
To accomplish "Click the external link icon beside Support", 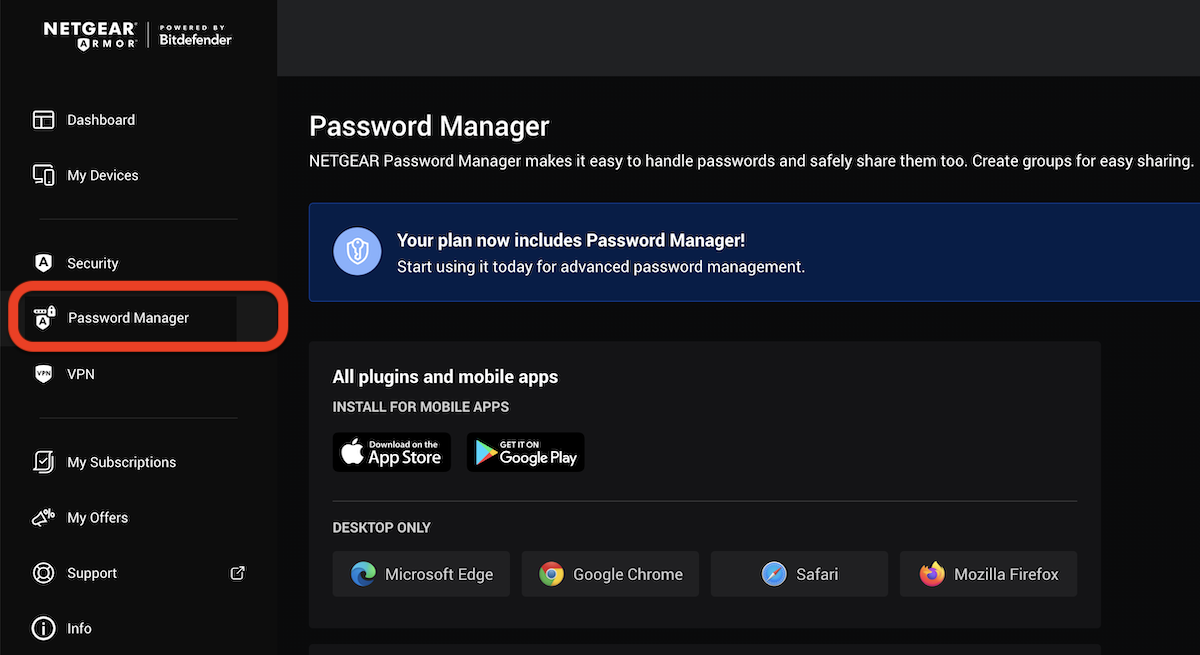I will tap(237, 573).
